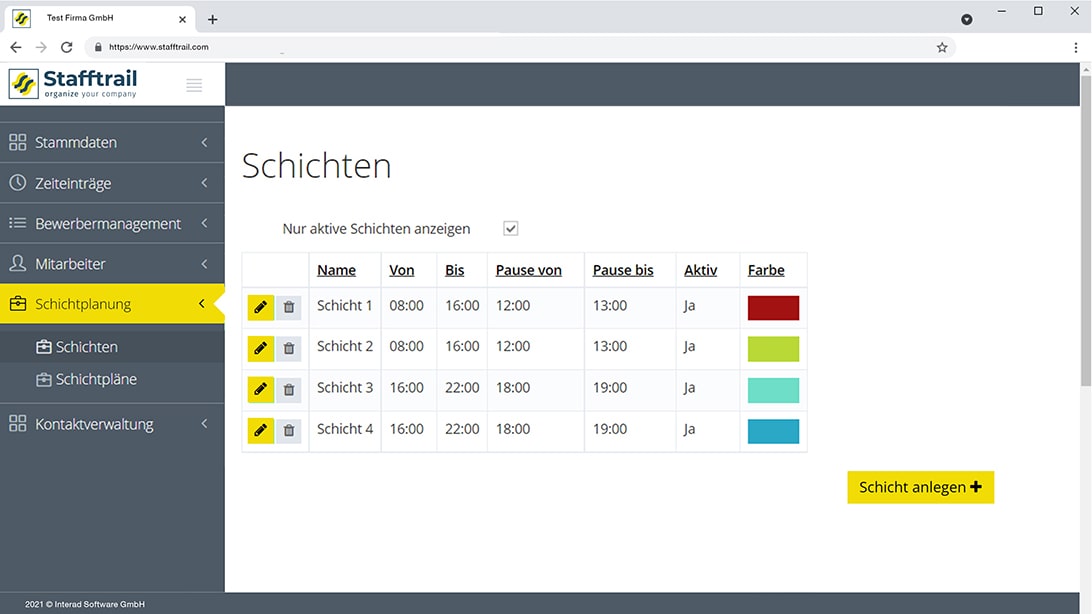
Task: Sort table by Farbe column
Action: click(x=766, y=270)
